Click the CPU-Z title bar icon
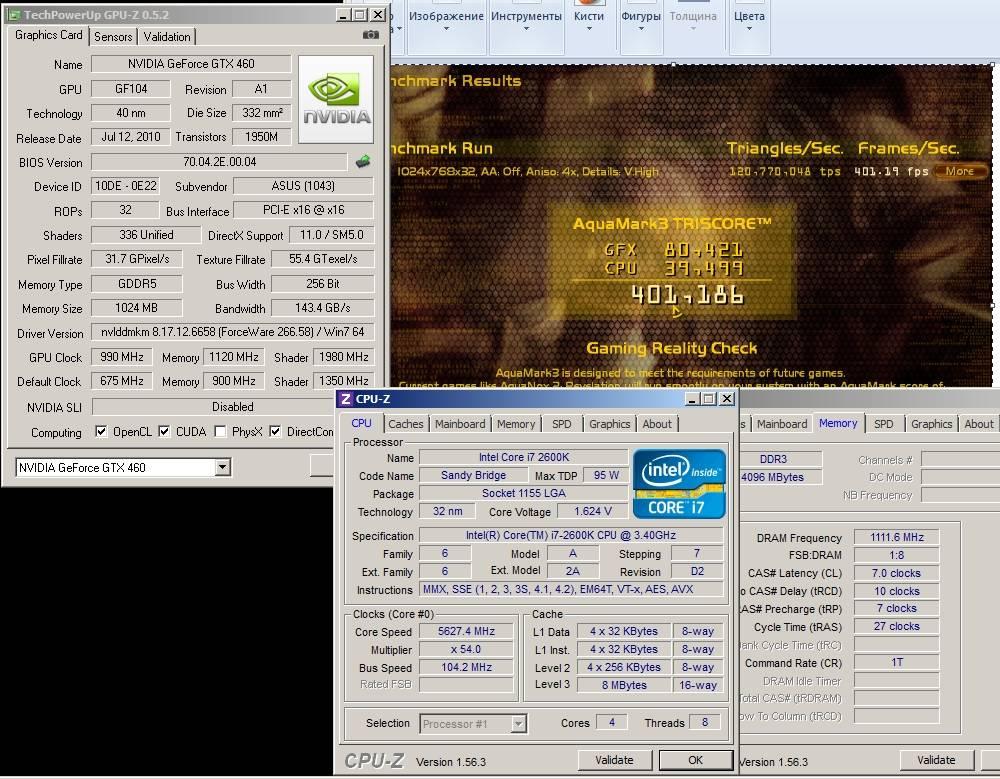The width and height of the screenshot is (1000, 779). point(346,399)
